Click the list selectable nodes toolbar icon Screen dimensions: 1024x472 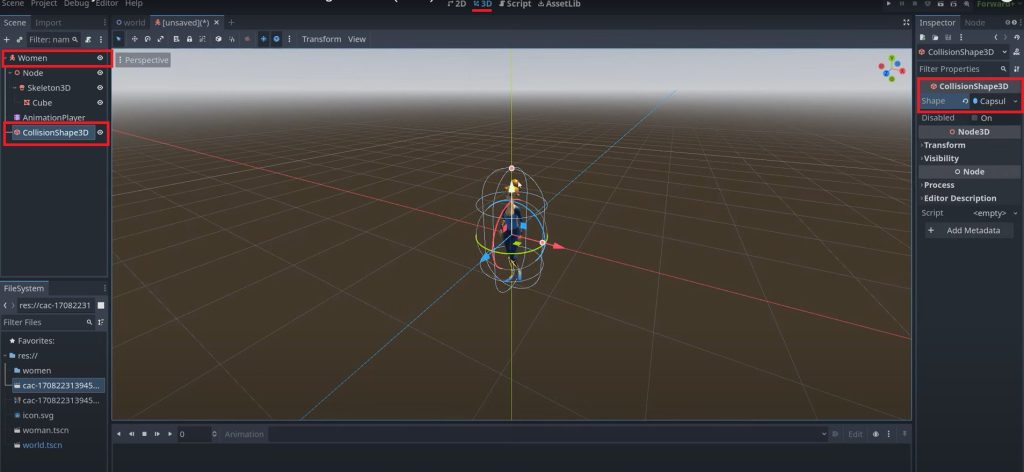pos(176,39)
